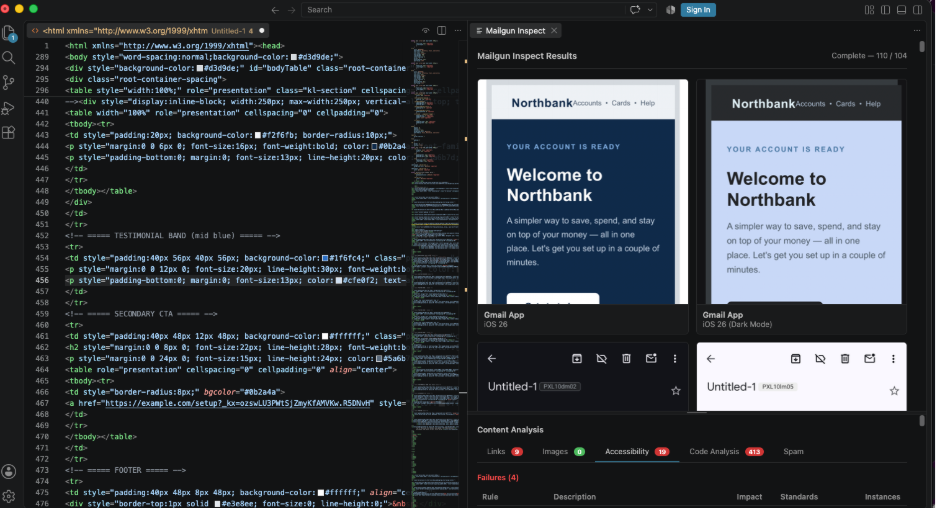Open the w3.org xhtml link on line 1

coord(186,46)
